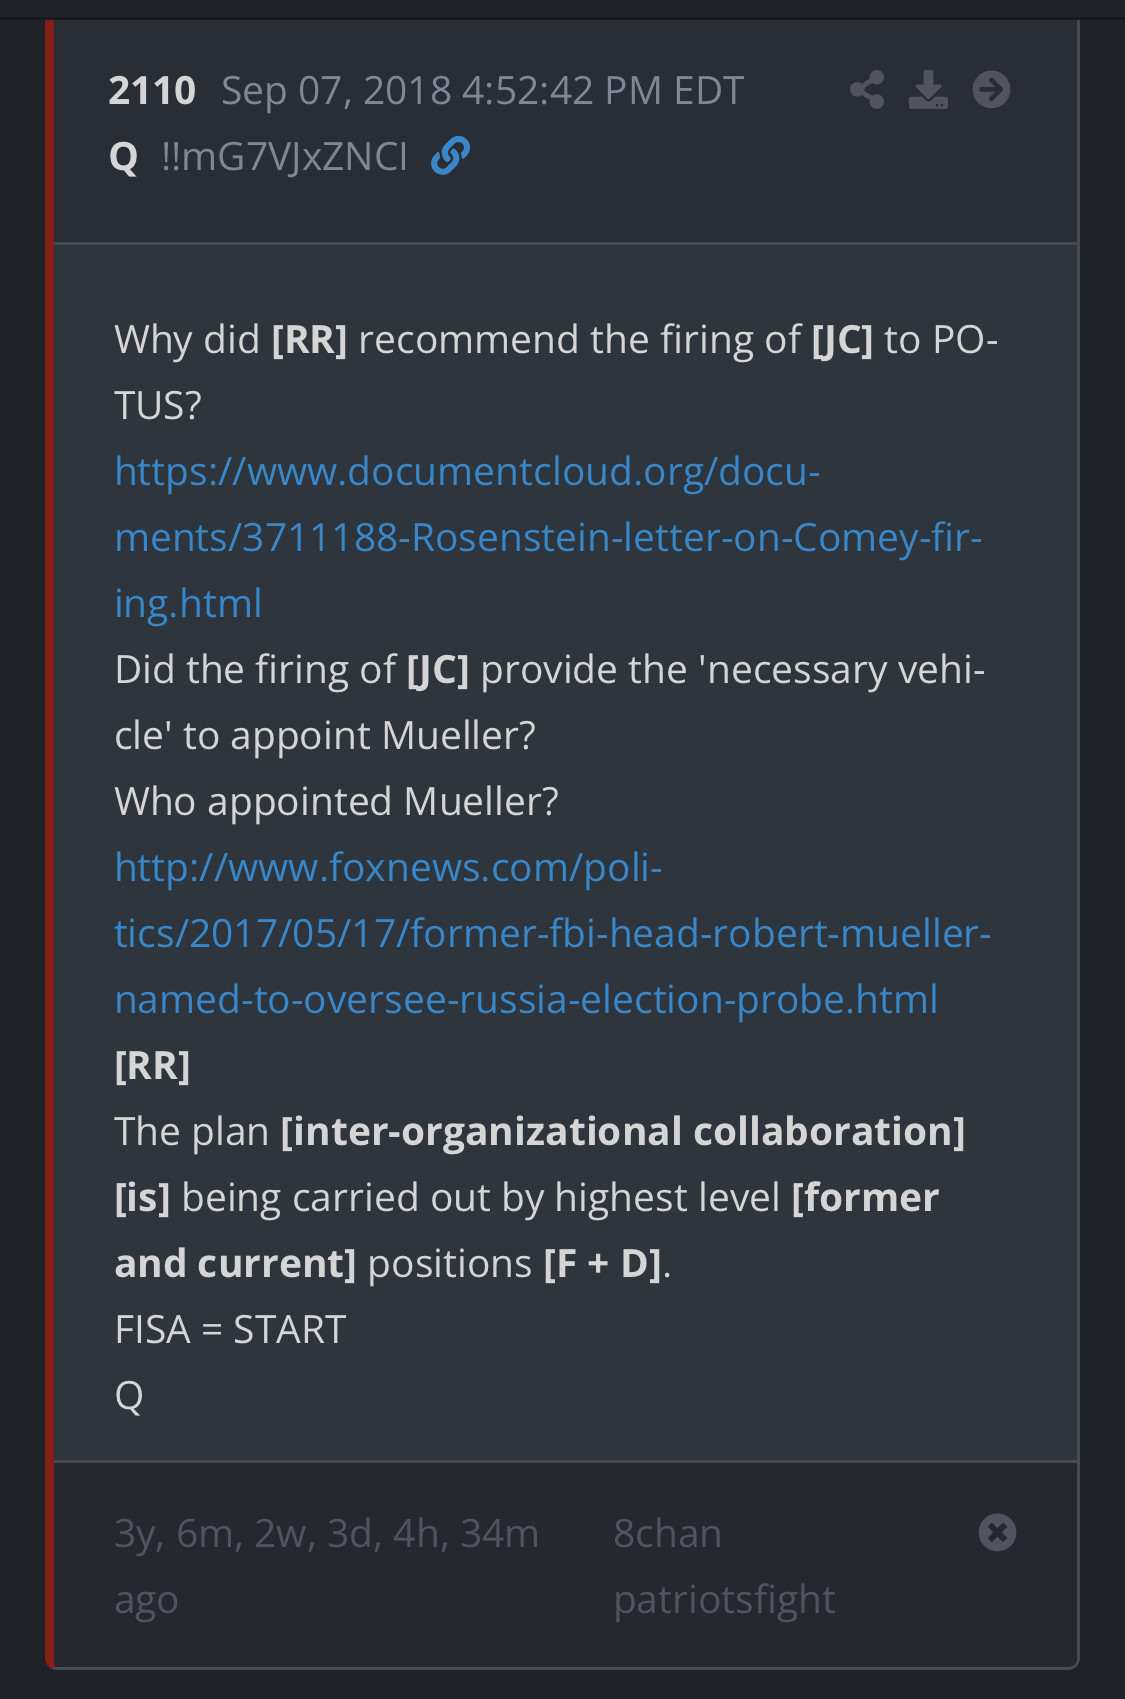Click post number 2110
Image resolution: width=1125 pixels, height=1699 pixels.
[152, 91]
